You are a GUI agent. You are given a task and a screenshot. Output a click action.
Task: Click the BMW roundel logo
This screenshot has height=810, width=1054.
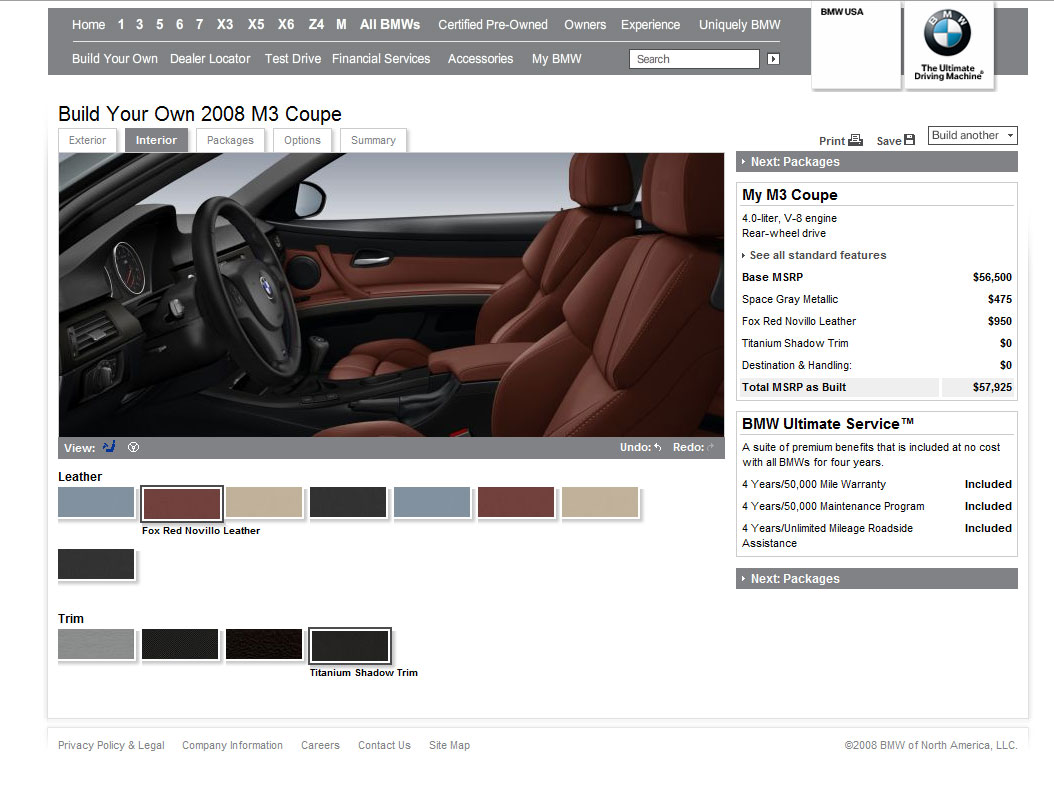(x=947, y=34)
